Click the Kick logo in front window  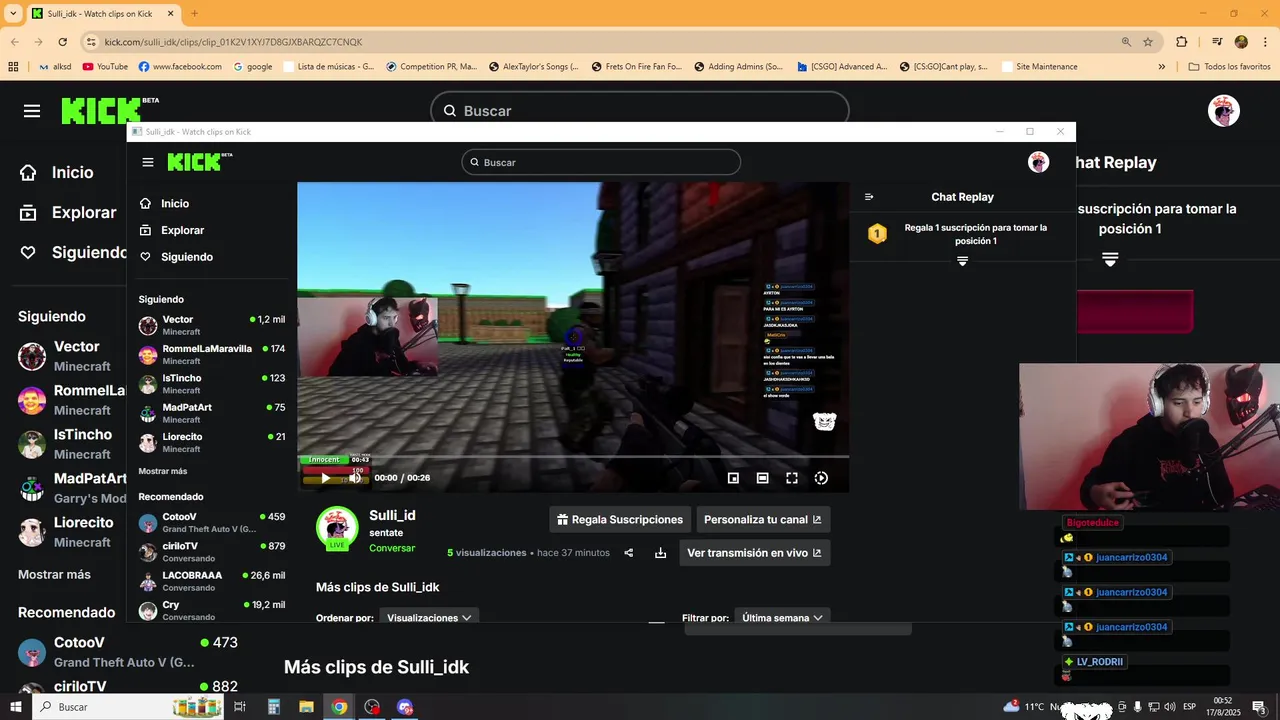pyautogui.click(x=199, y=162)
